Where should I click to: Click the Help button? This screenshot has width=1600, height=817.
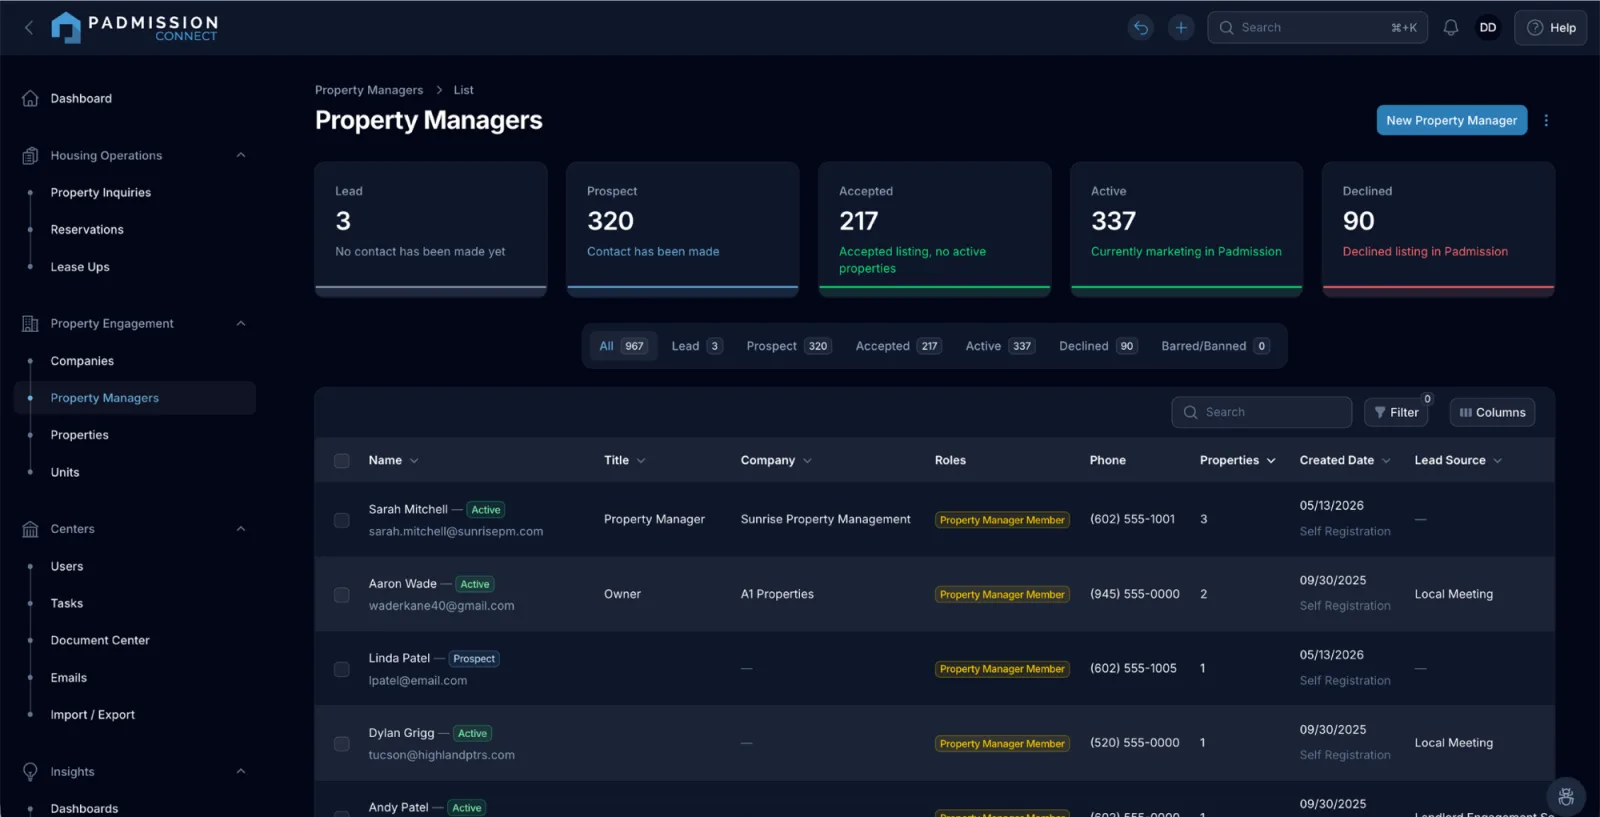tap(1550, 28)
